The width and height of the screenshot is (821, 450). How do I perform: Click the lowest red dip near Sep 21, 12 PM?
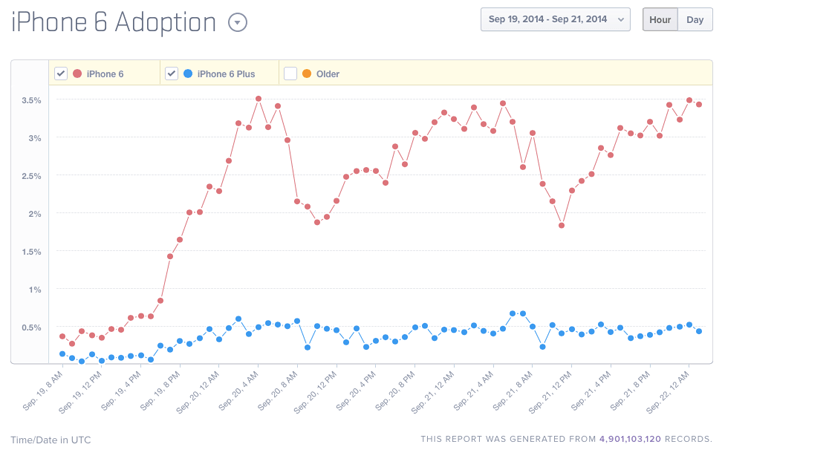coord(562,225)
